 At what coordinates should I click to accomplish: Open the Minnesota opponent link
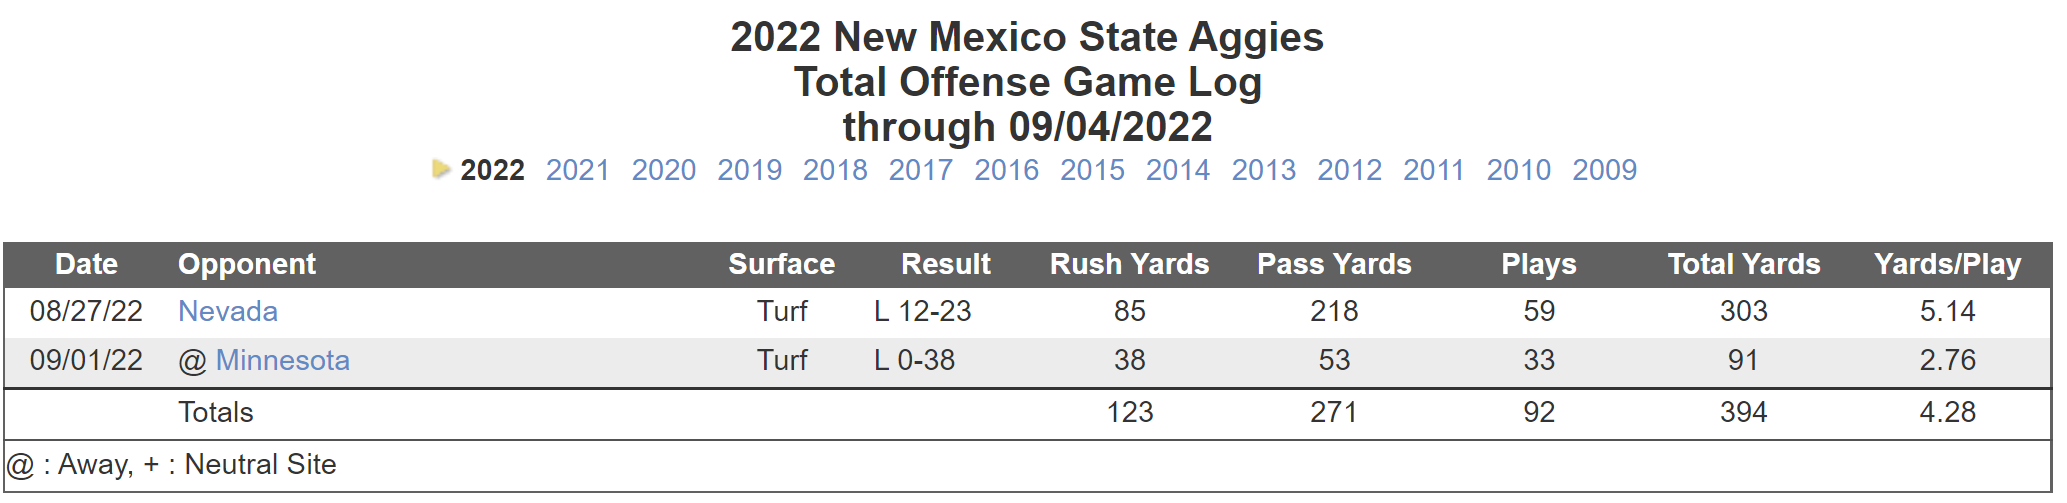[283, 360]
